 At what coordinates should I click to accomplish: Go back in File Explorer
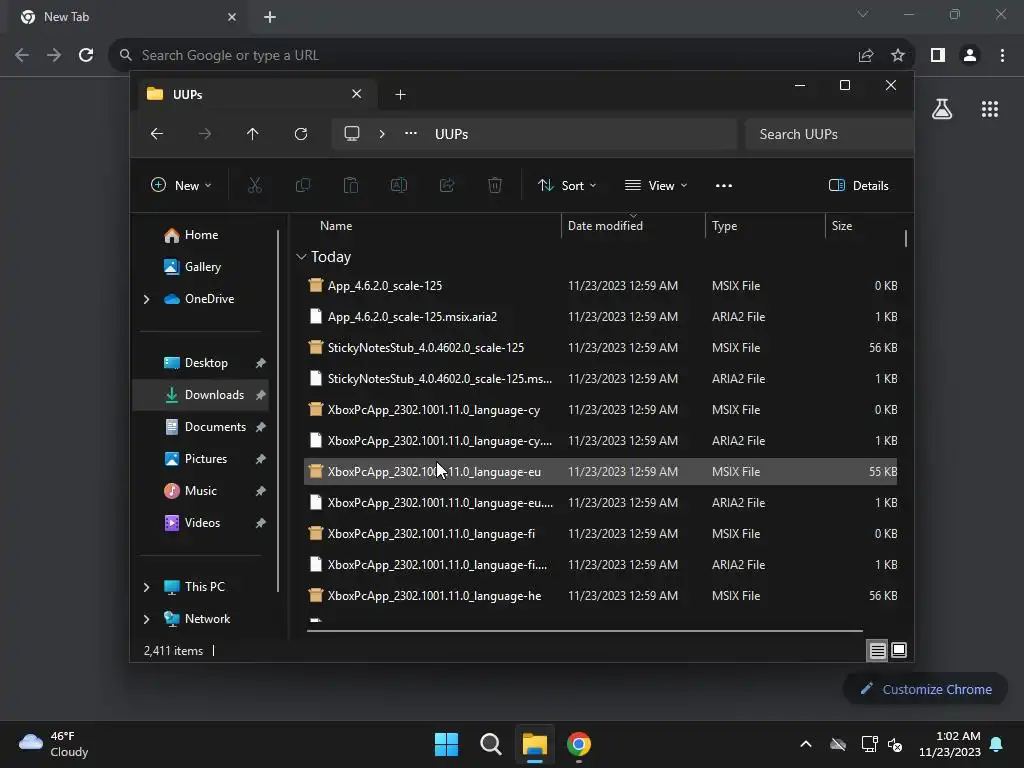157,134
